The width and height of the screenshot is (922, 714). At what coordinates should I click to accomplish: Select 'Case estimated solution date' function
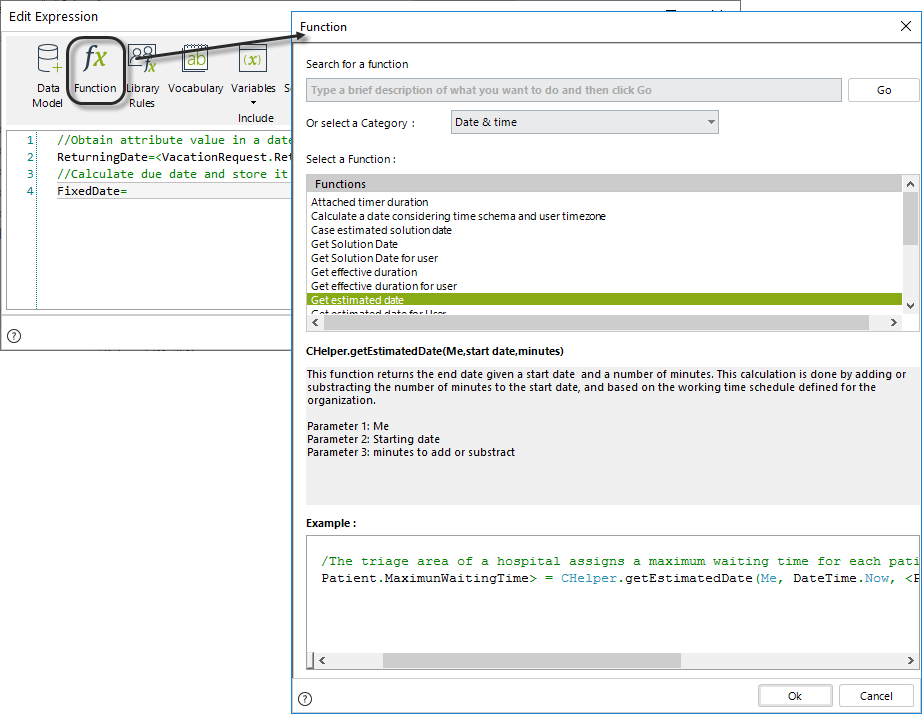point(381,230)
